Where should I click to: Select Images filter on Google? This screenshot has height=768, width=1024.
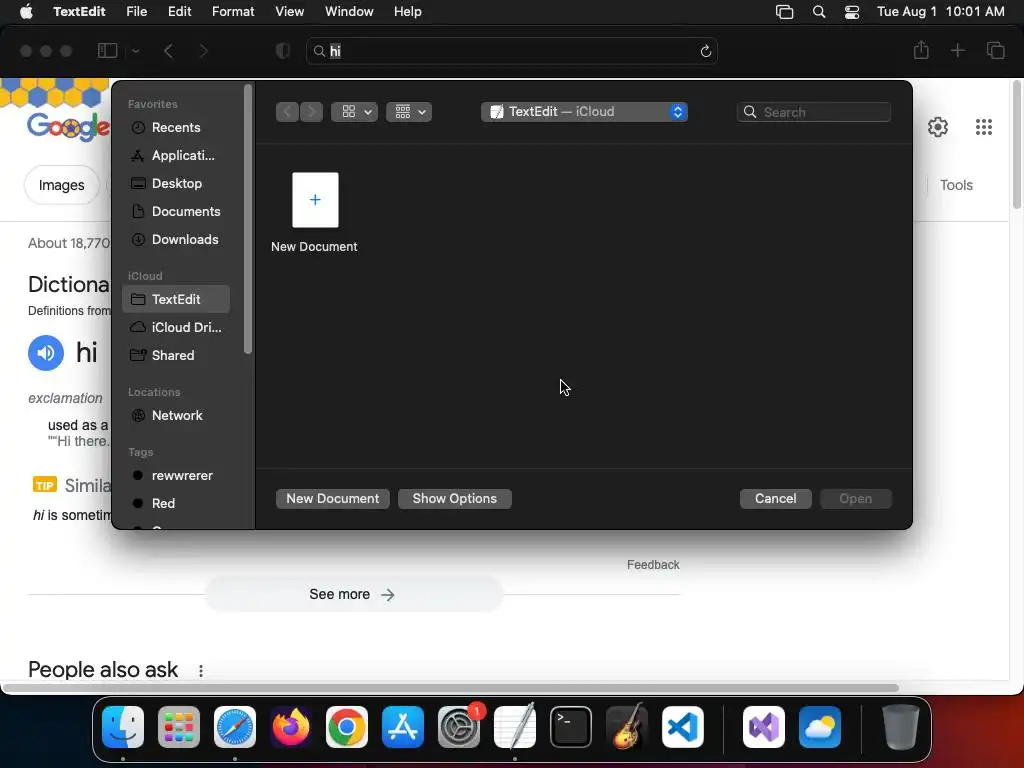(x=61, y=185)
